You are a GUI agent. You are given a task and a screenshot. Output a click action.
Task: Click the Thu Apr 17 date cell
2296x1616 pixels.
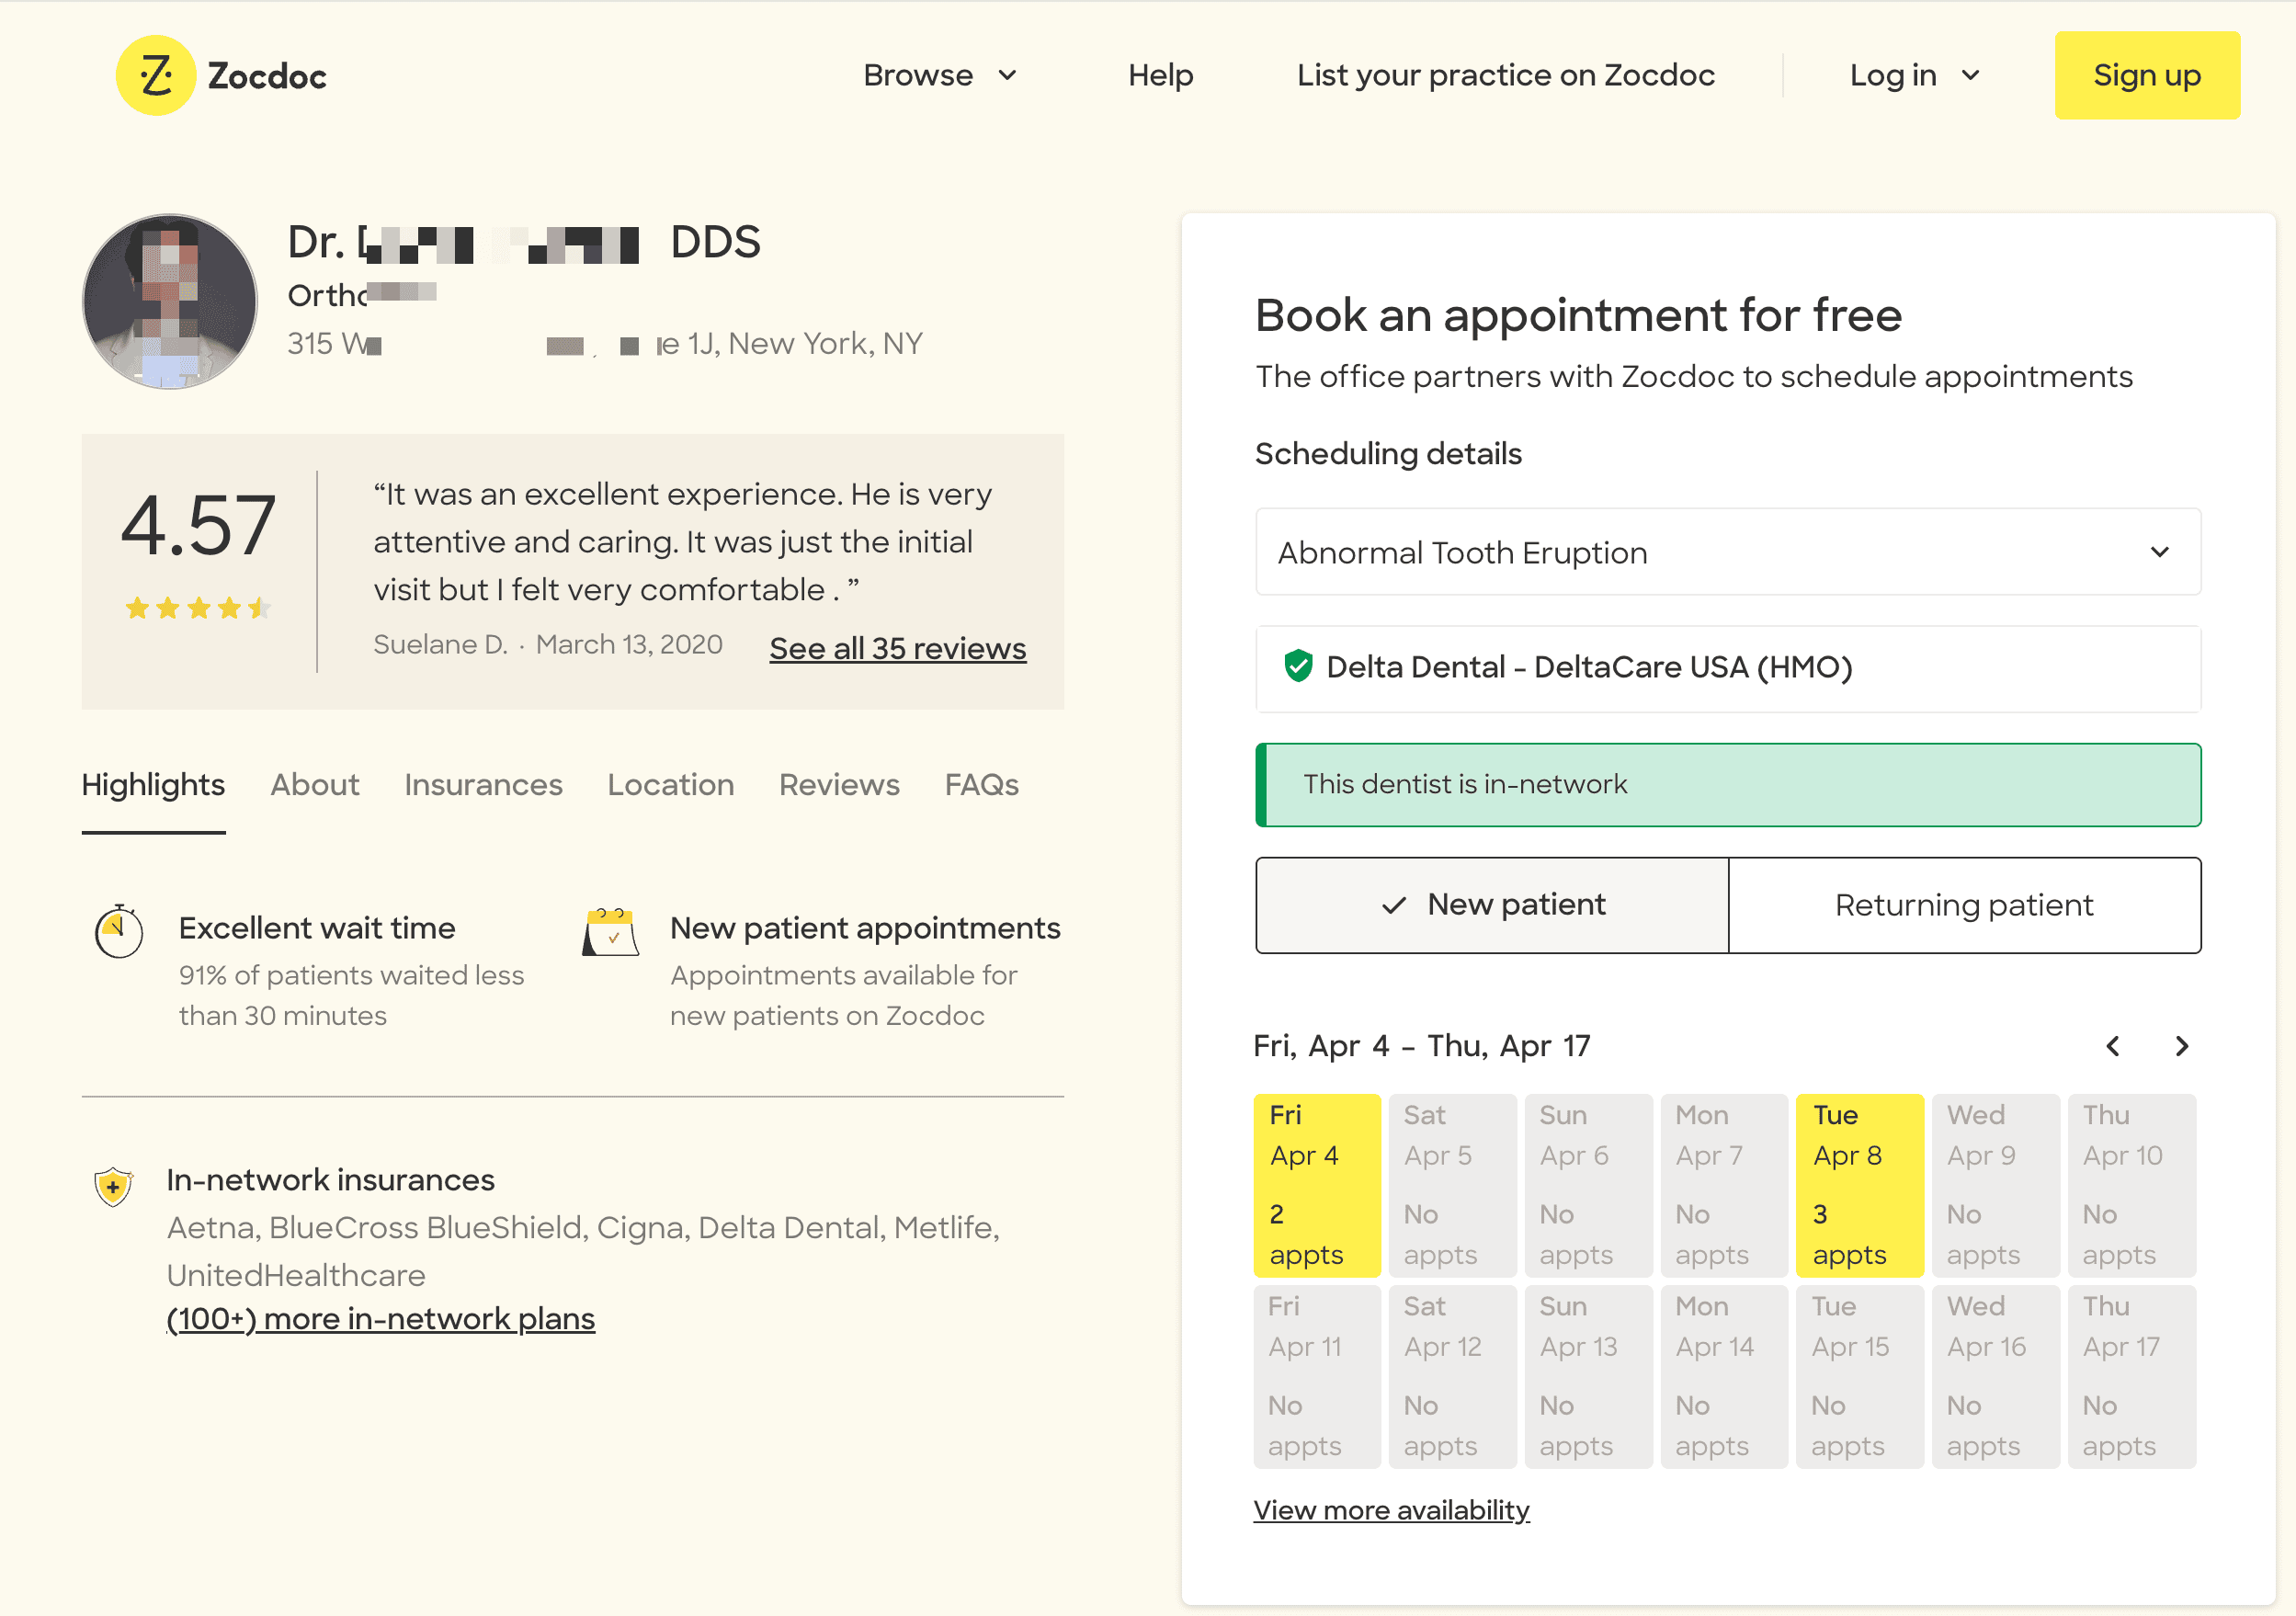pyautogui.click(x=2131, y=1377)
